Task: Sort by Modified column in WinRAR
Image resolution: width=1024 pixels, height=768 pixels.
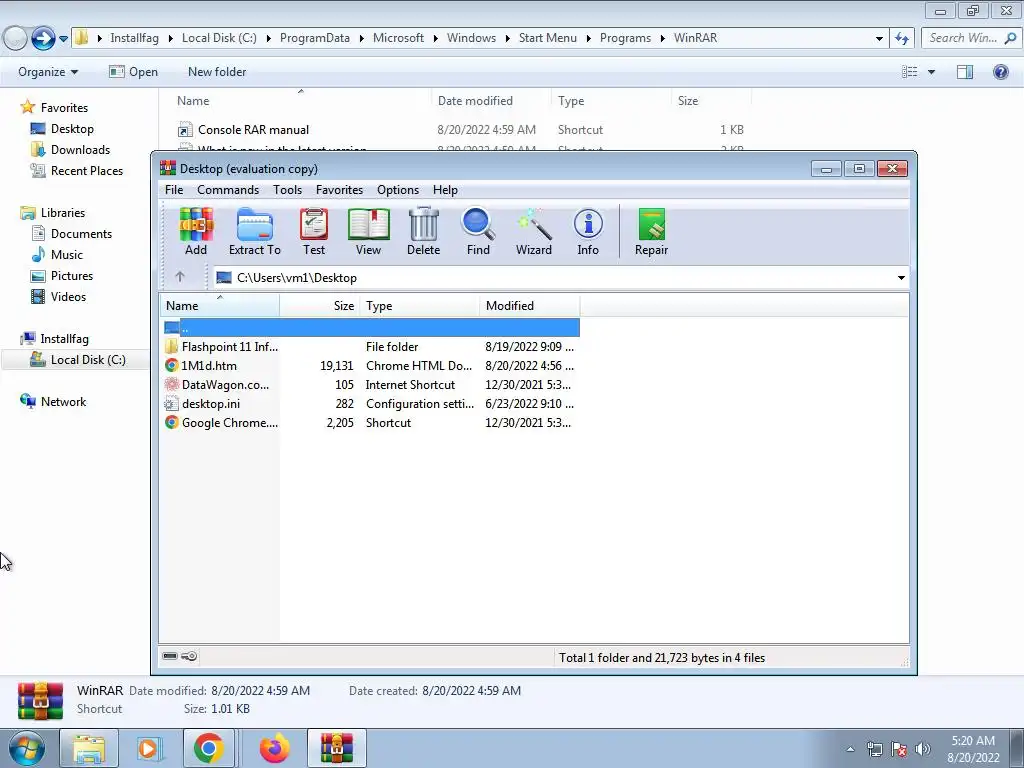Action: (x=530, y=306)
